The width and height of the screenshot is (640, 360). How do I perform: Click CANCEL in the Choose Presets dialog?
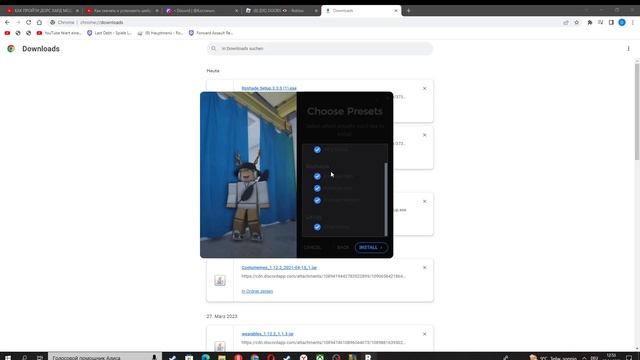tap(313, 248)
